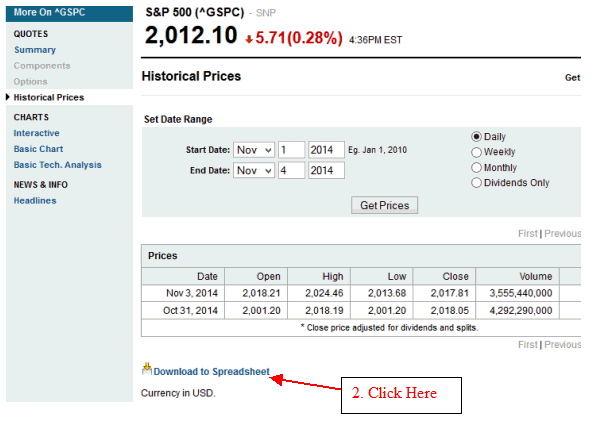Select the Daily radio button
Image resolution: width=599 pixels, height=438 pixels.
476,137
